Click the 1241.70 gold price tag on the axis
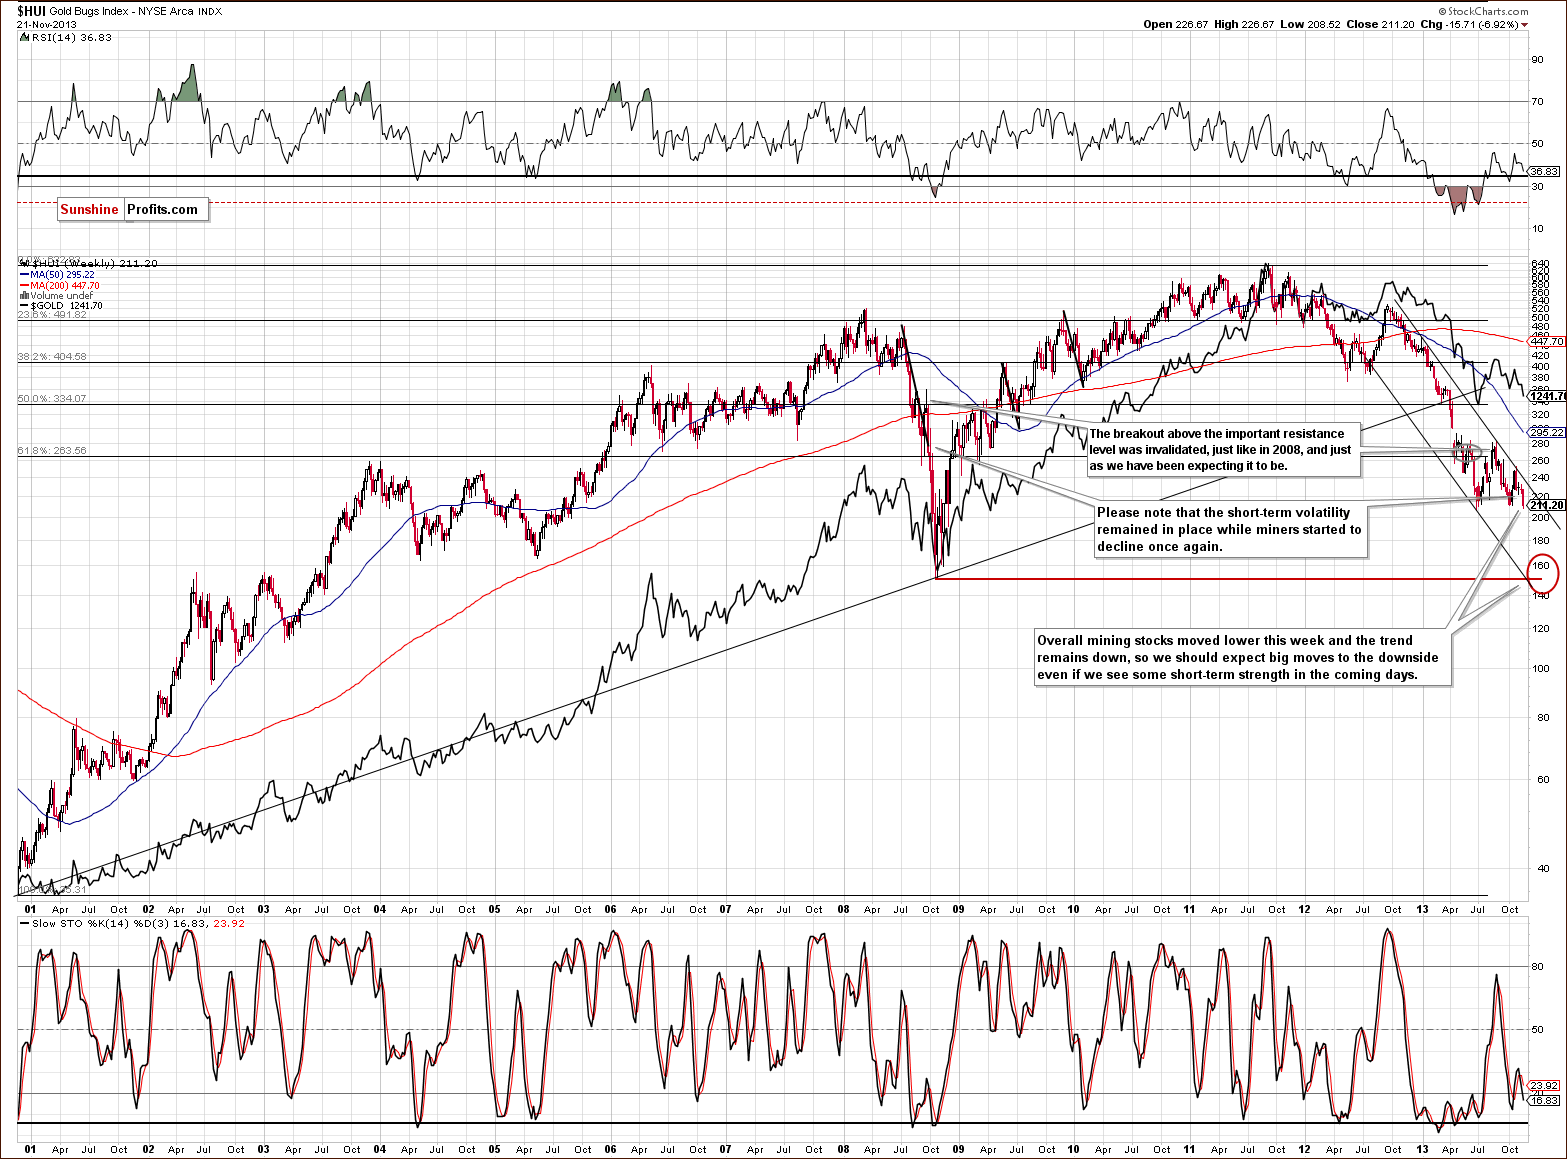Image resolution: width=1567 pixels, height=1159 pixels. [x=1547, y=396]
